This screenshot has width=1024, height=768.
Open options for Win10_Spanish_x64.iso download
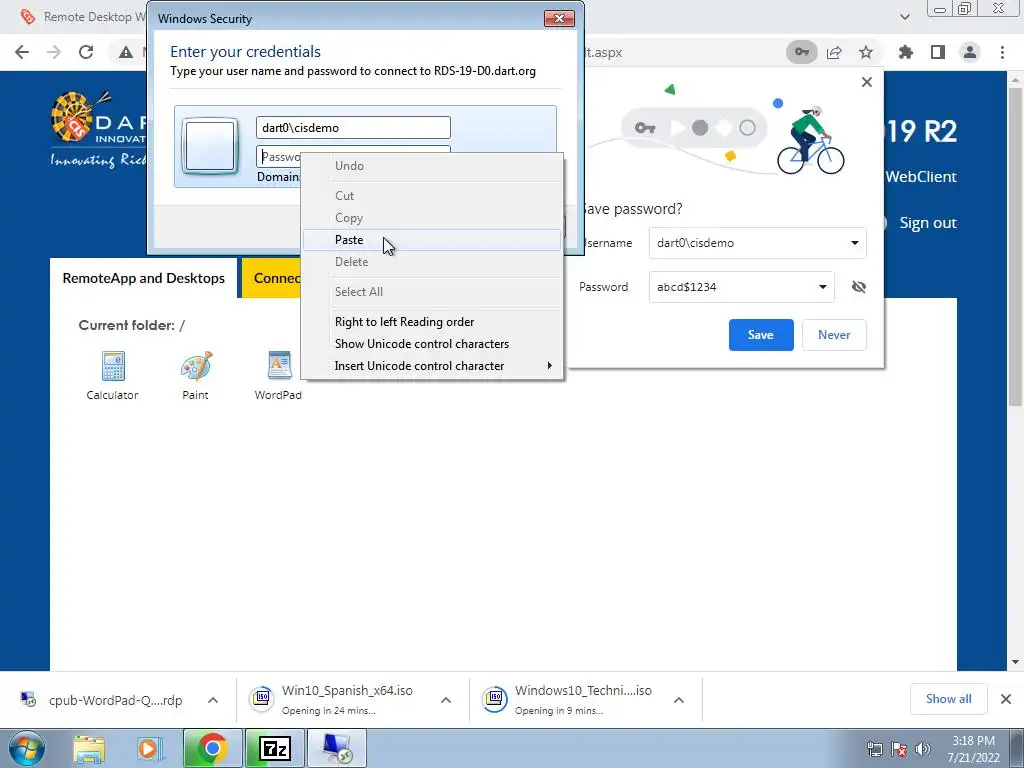(446, 700)
